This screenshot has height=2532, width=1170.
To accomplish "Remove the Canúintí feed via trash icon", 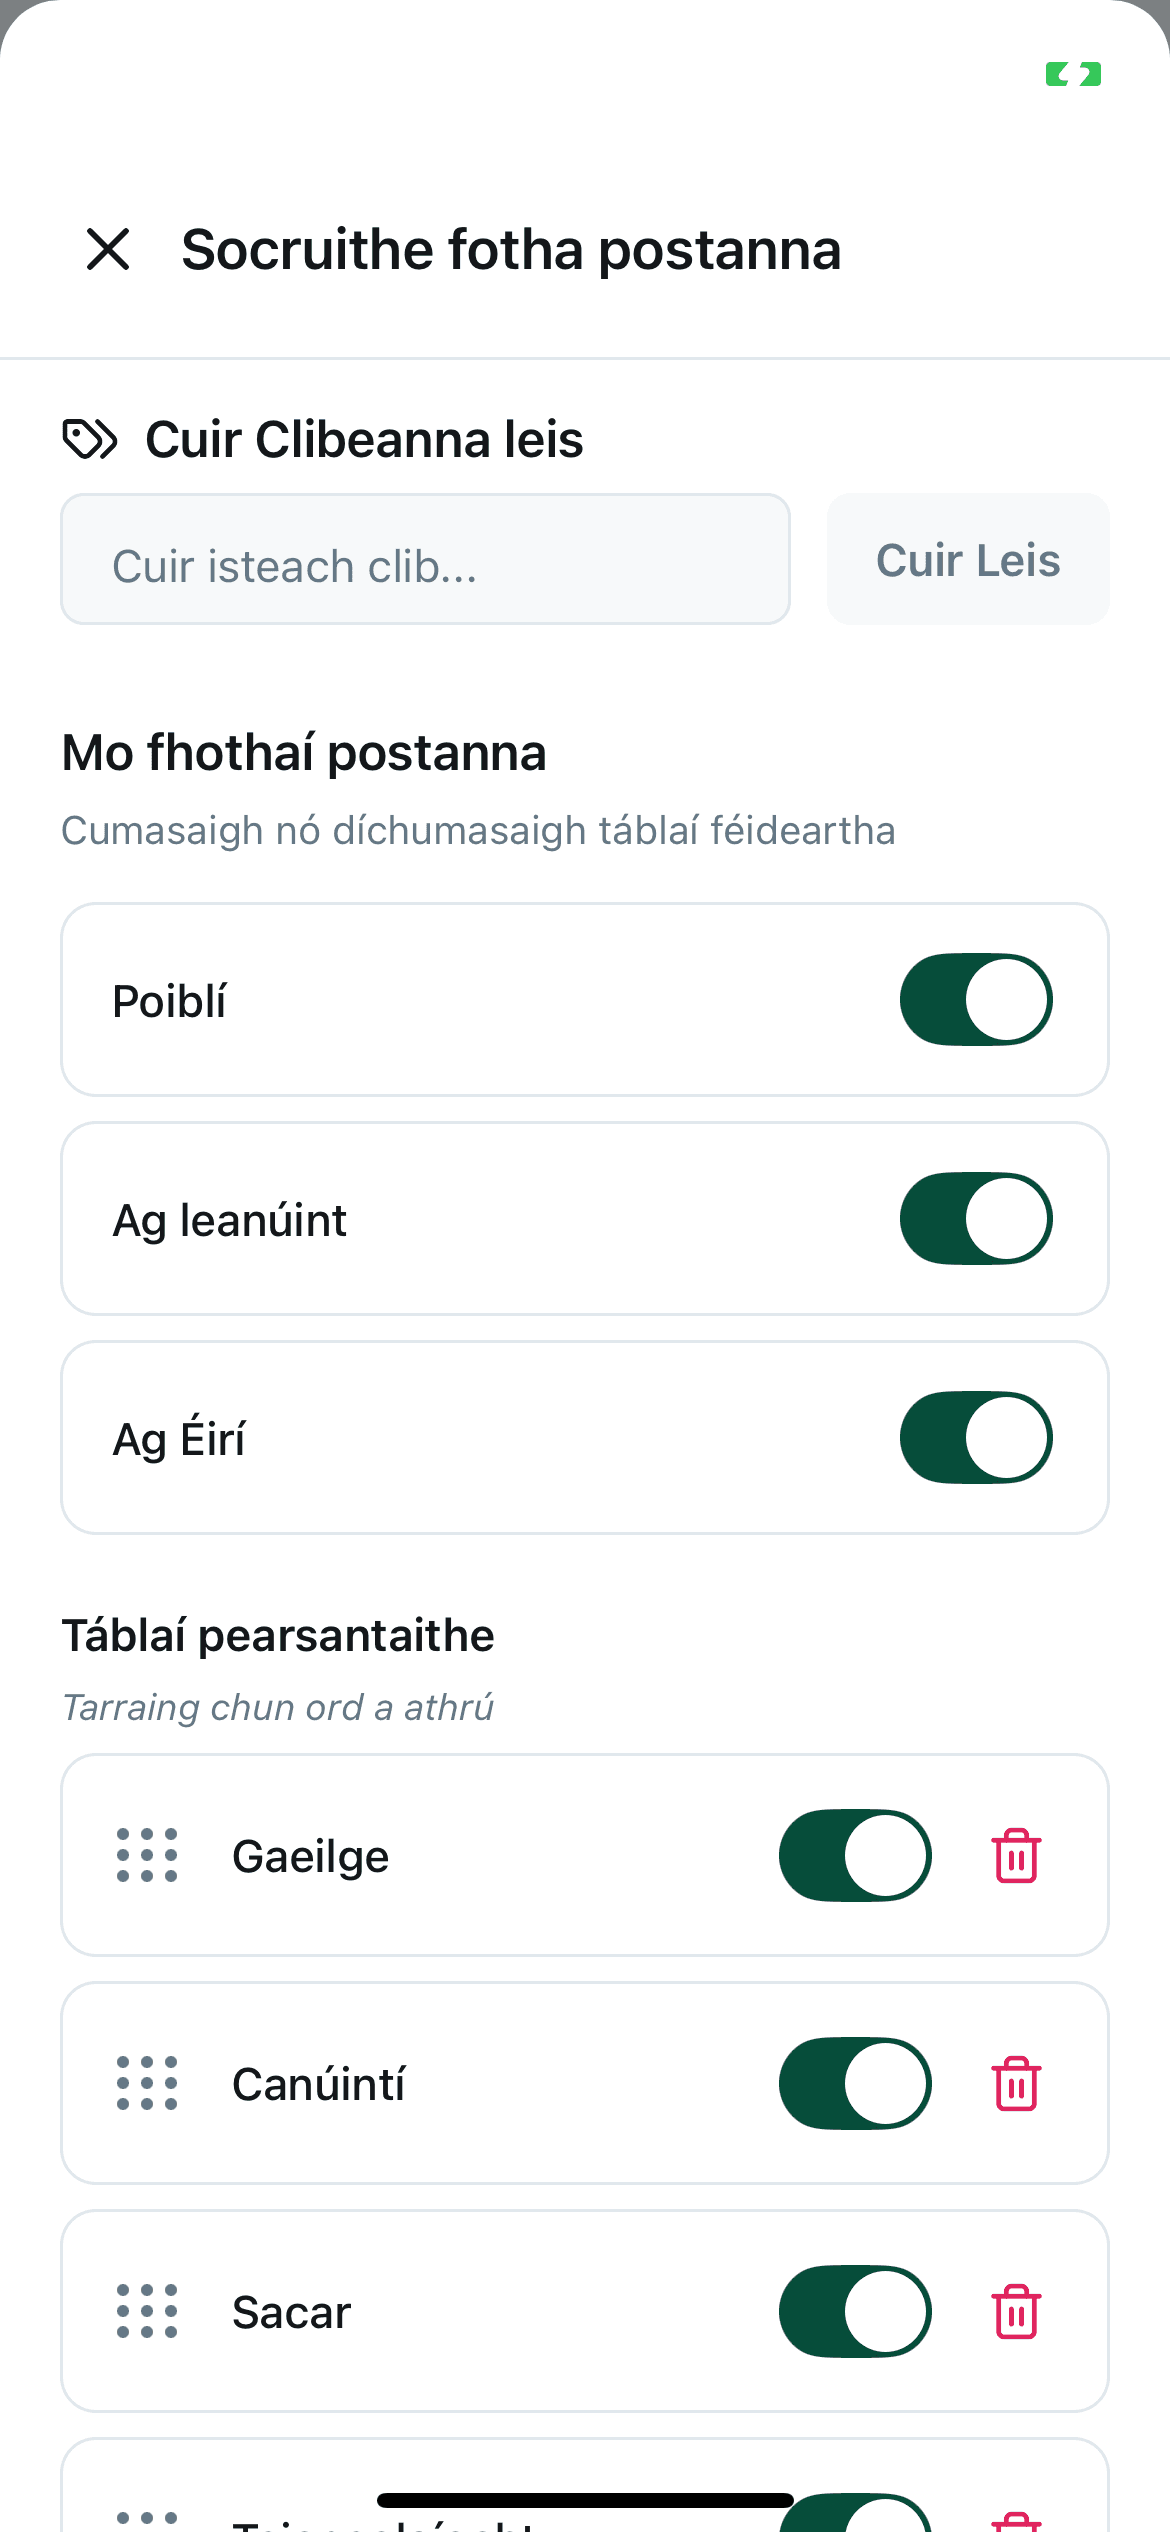I will 1016,2084.
